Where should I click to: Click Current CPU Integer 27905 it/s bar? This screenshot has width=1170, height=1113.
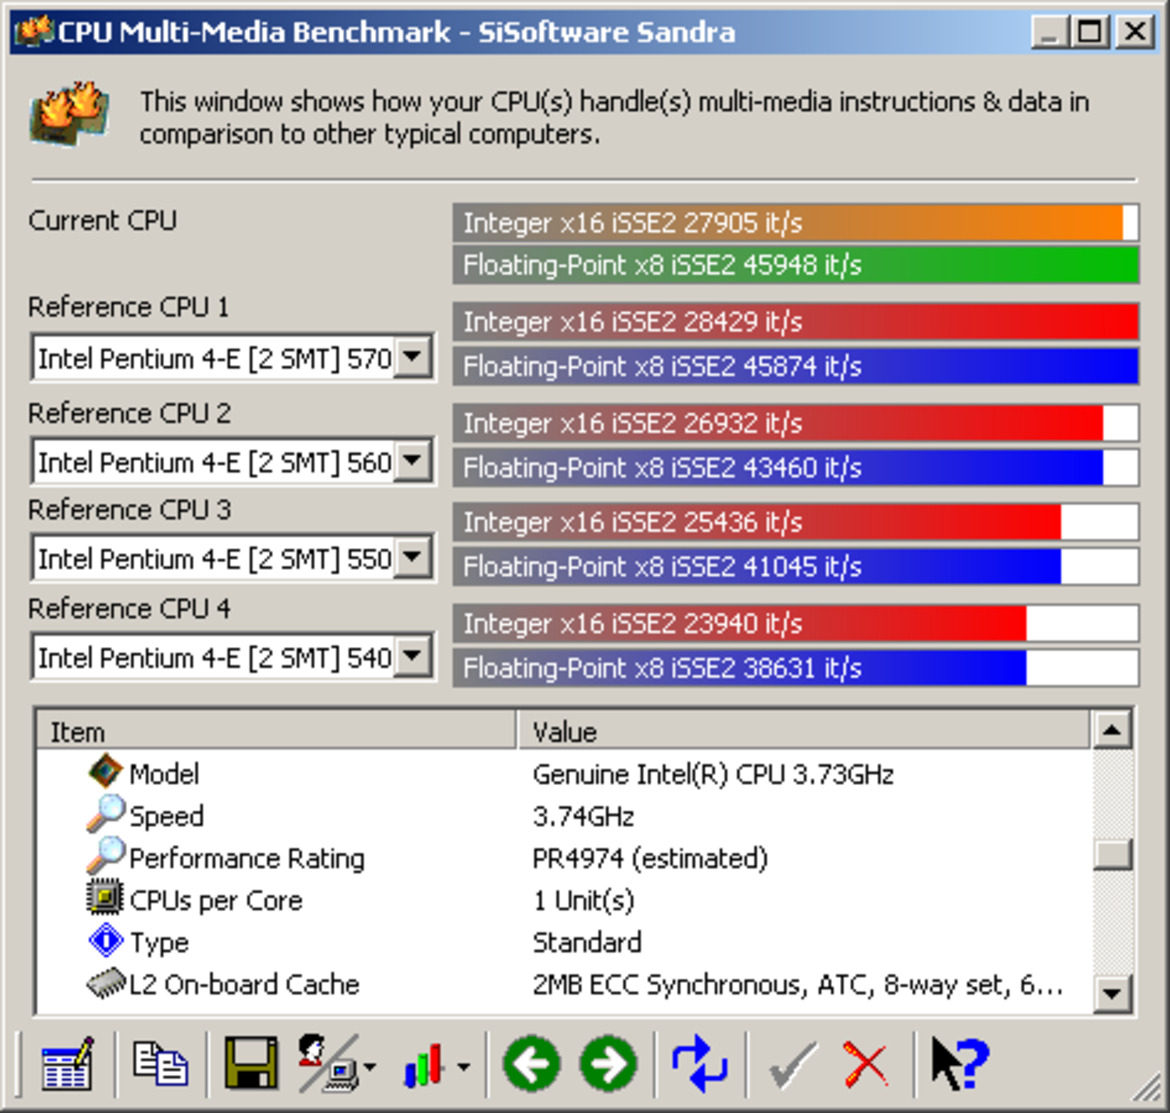(795, 222)
